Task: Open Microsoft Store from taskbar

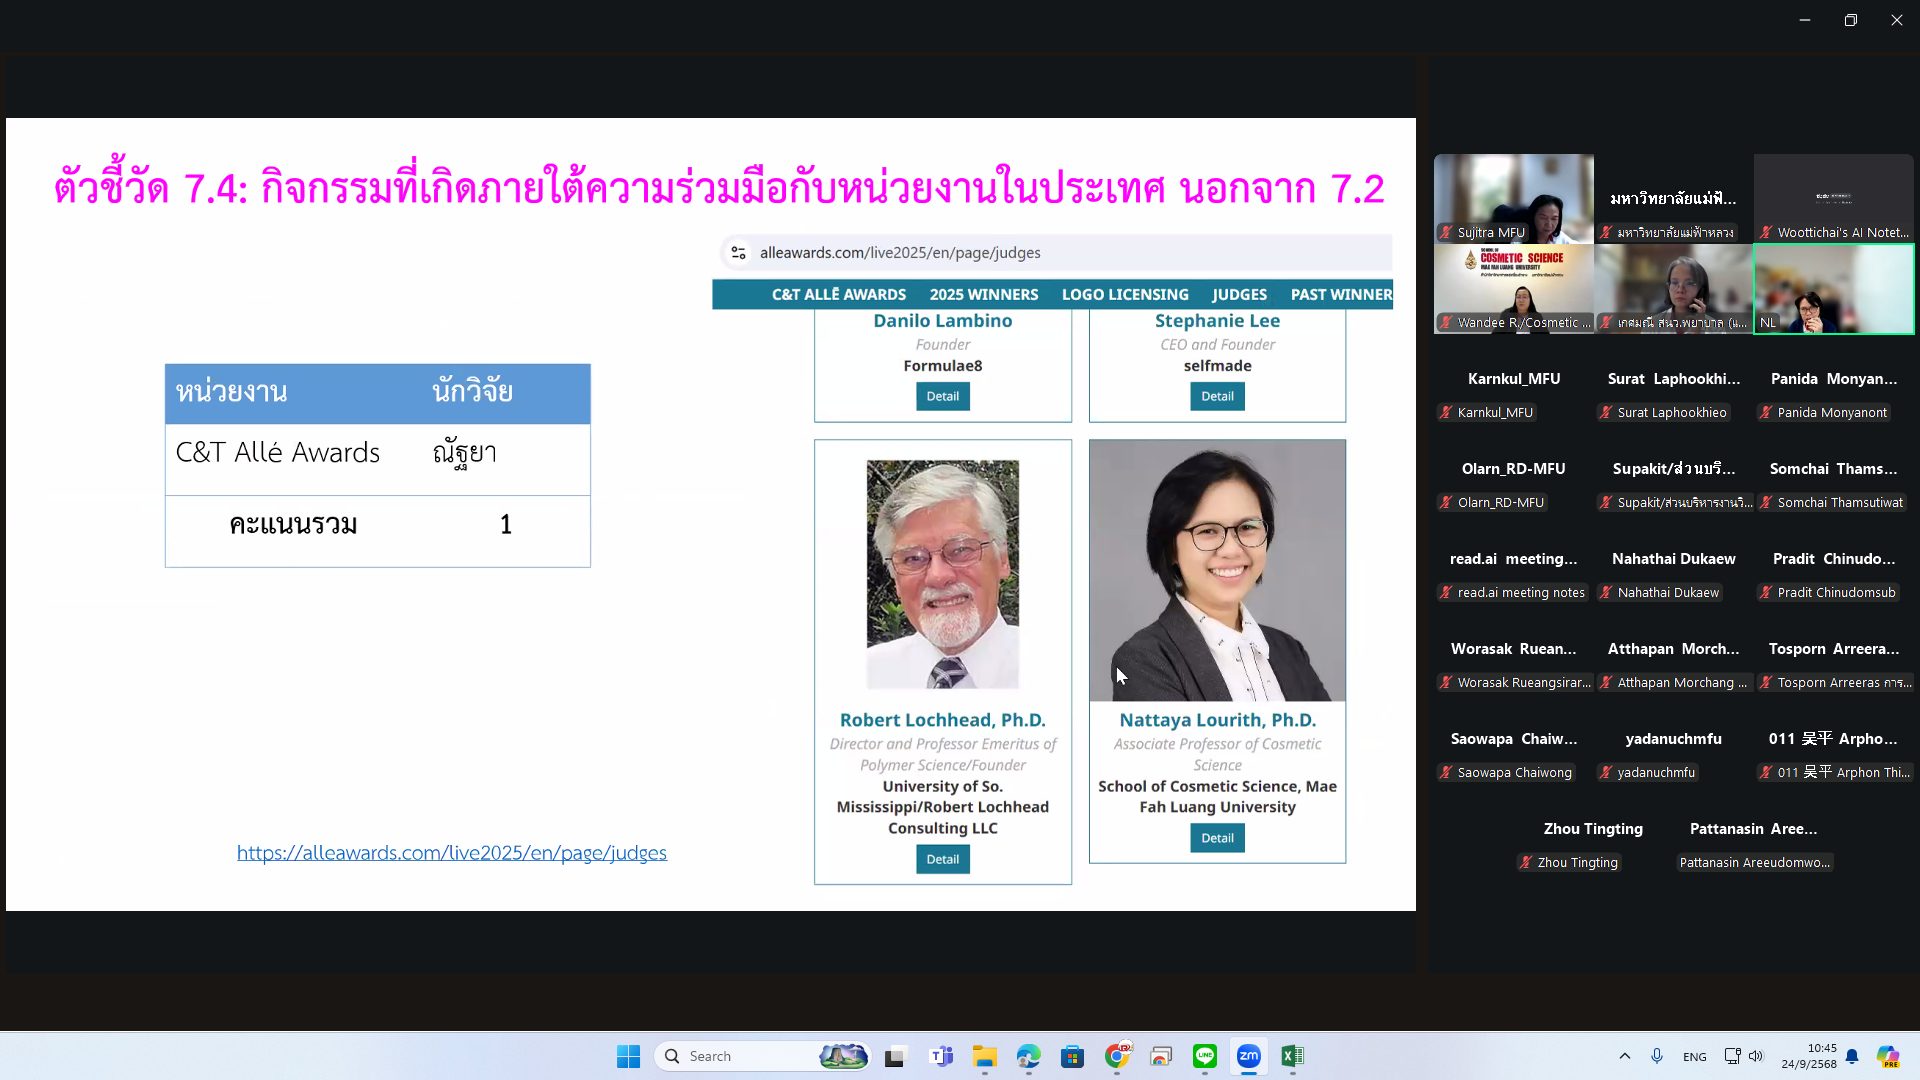Action: pos(1072,1056)
